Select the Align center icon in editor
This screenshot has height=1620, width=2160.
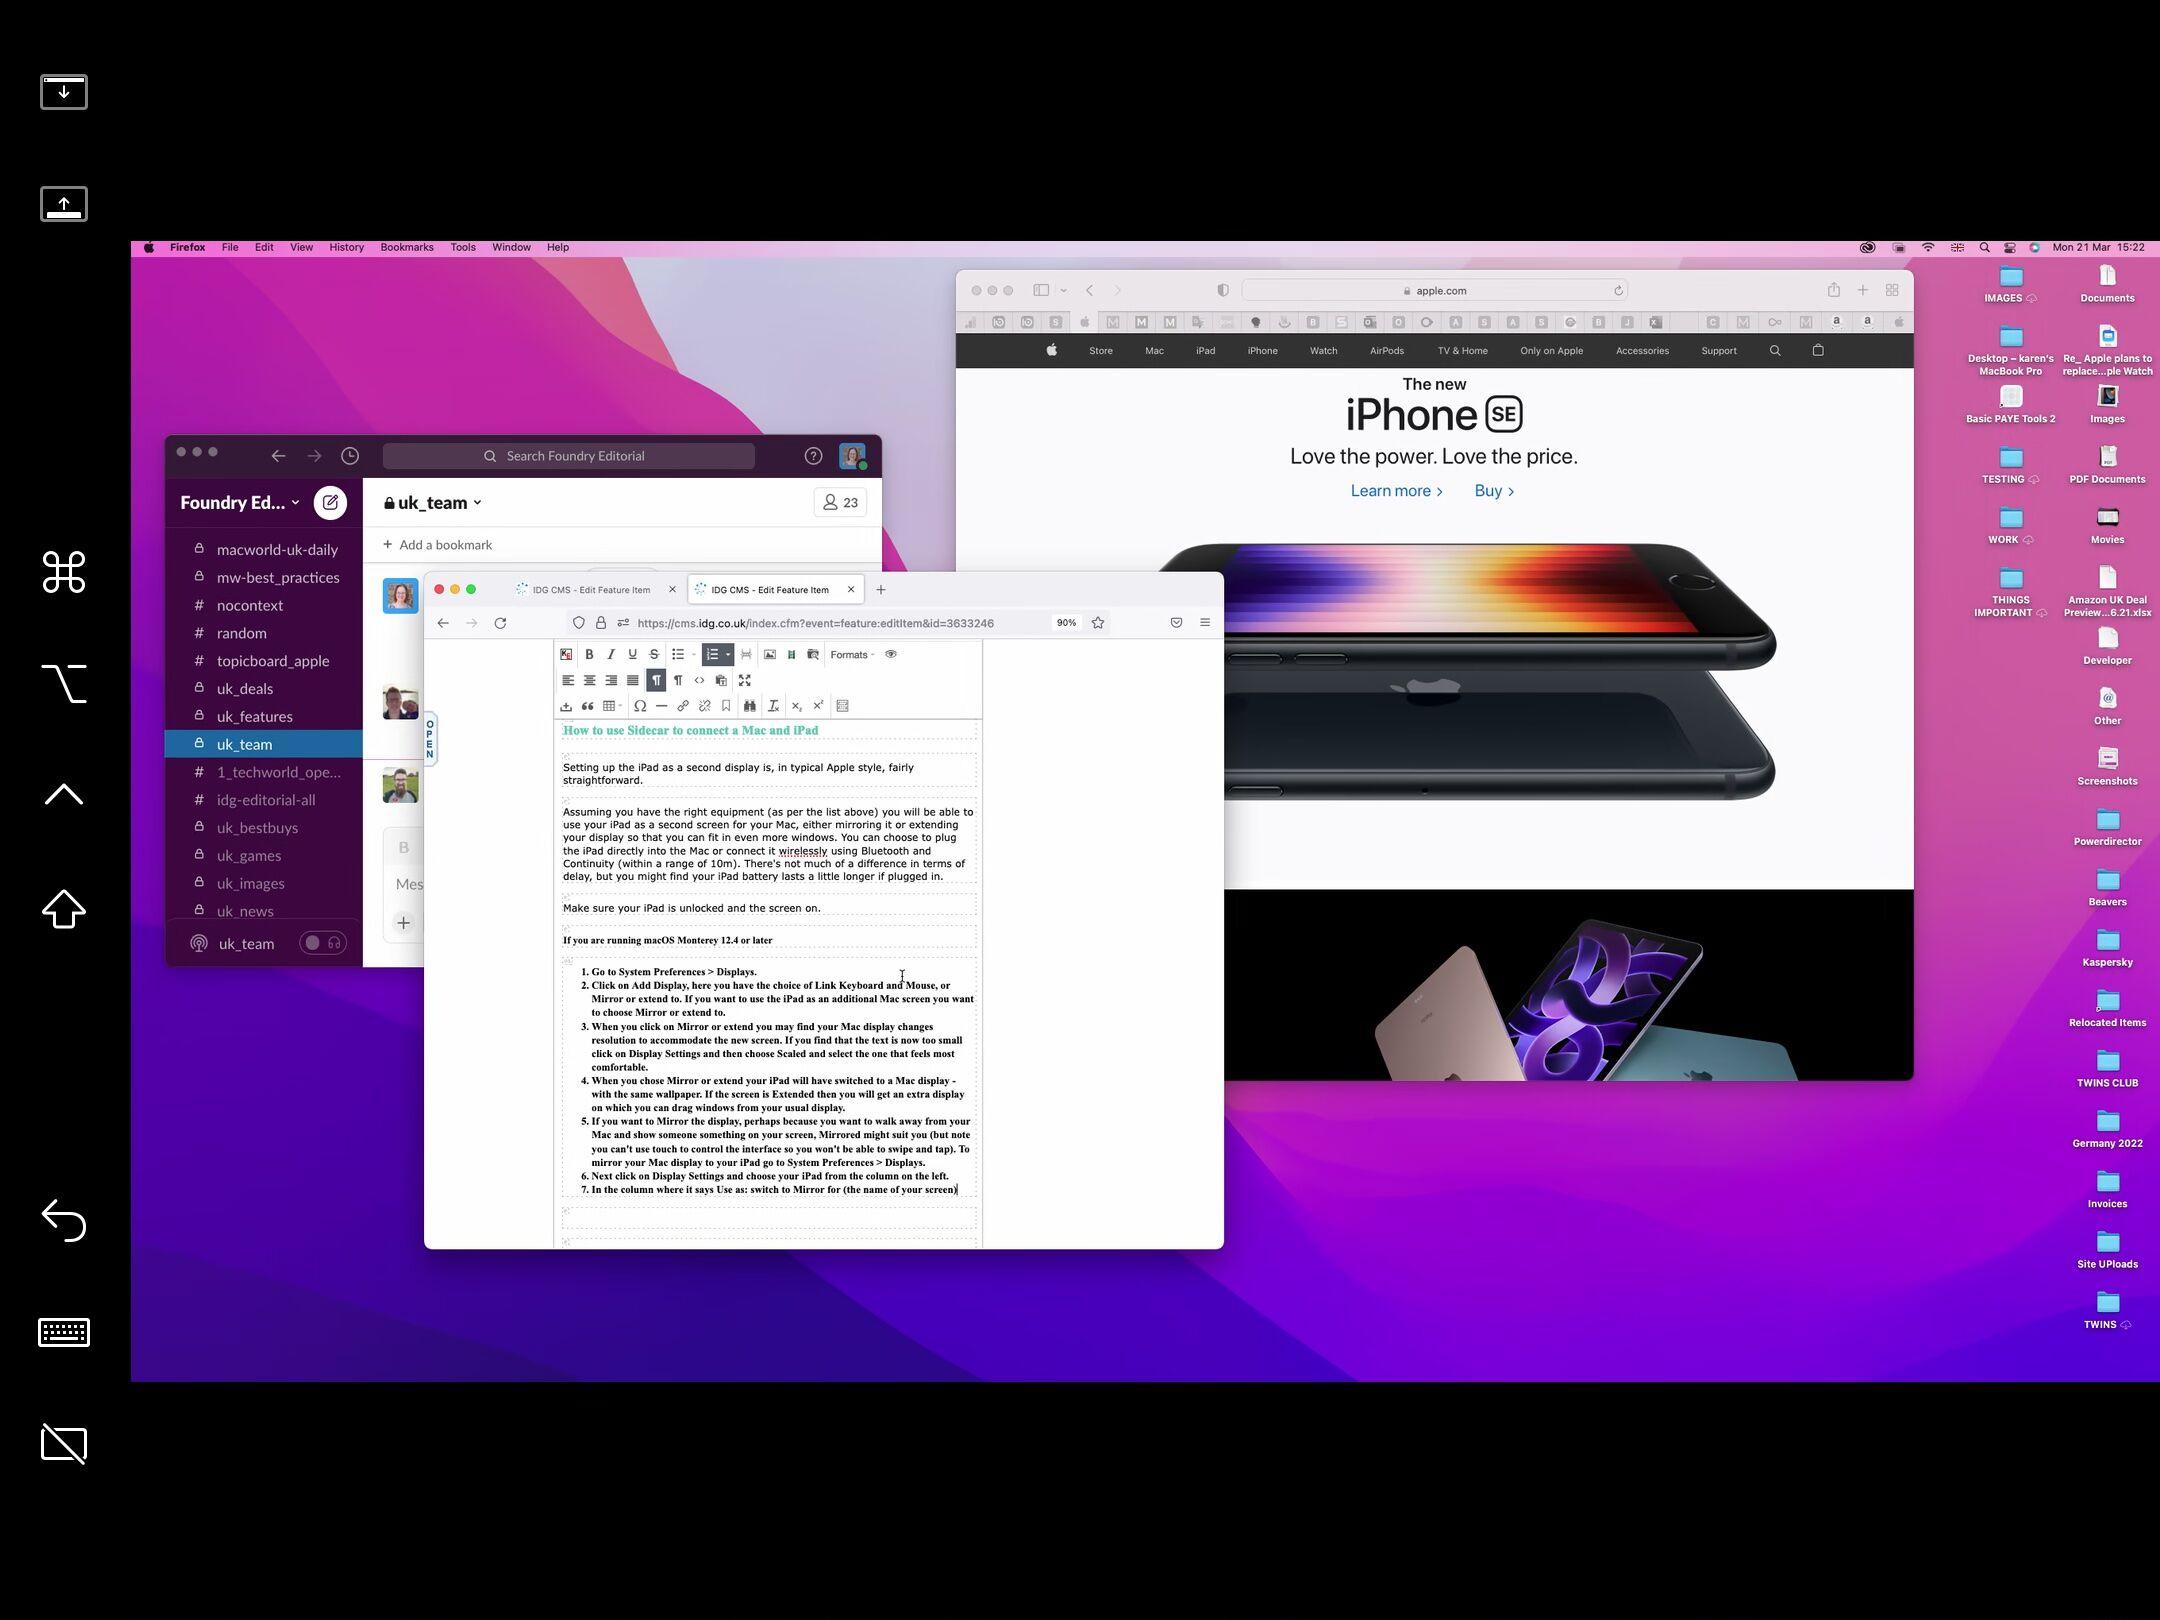[590, 681]
